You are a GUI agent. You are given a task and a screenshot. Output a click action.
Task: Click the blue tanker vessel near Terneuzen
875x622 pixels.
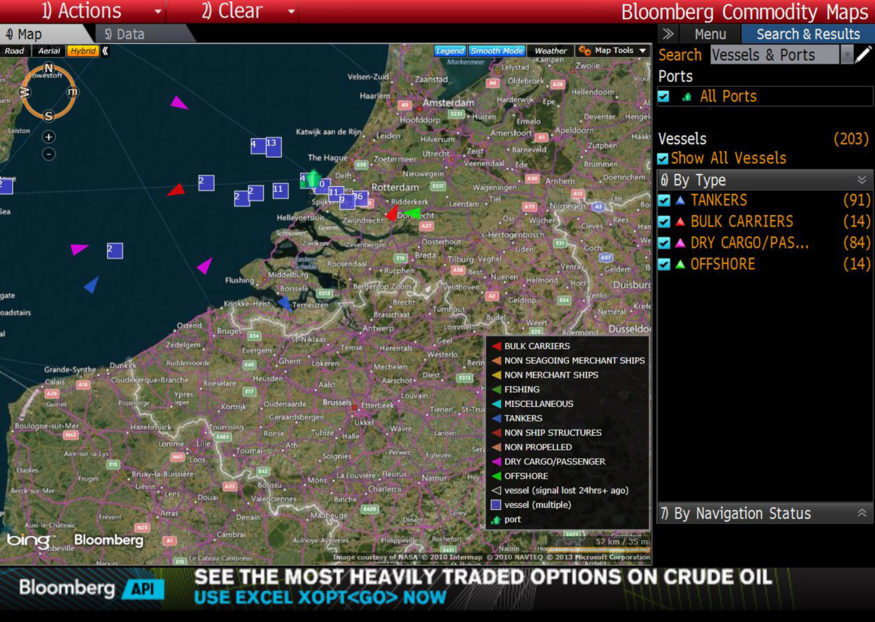(x=285, y=303)
